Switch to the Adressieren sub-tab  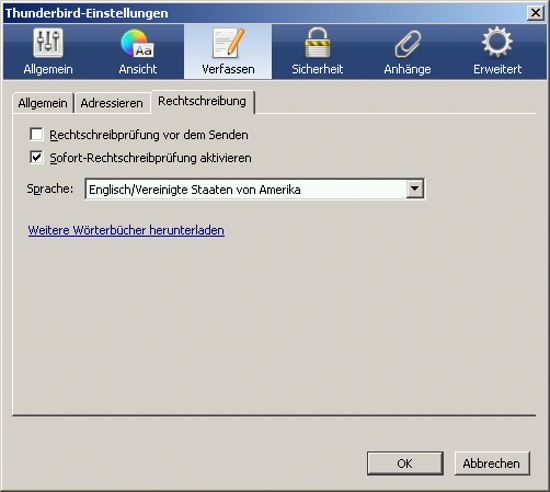click(x=112, y=103)
